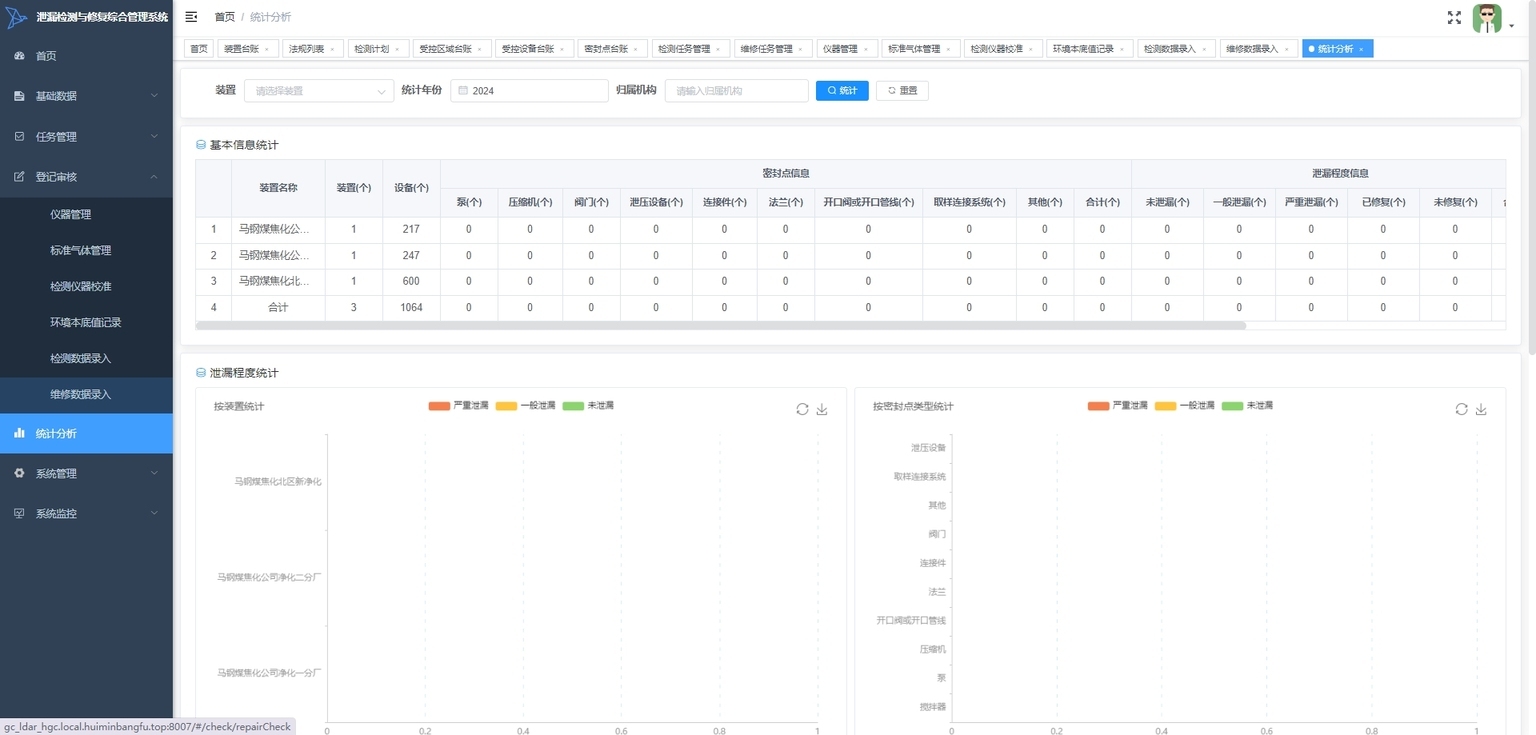Expand the 基础数据 sidebar menu
1536x735 pixels.
point(86,96)
